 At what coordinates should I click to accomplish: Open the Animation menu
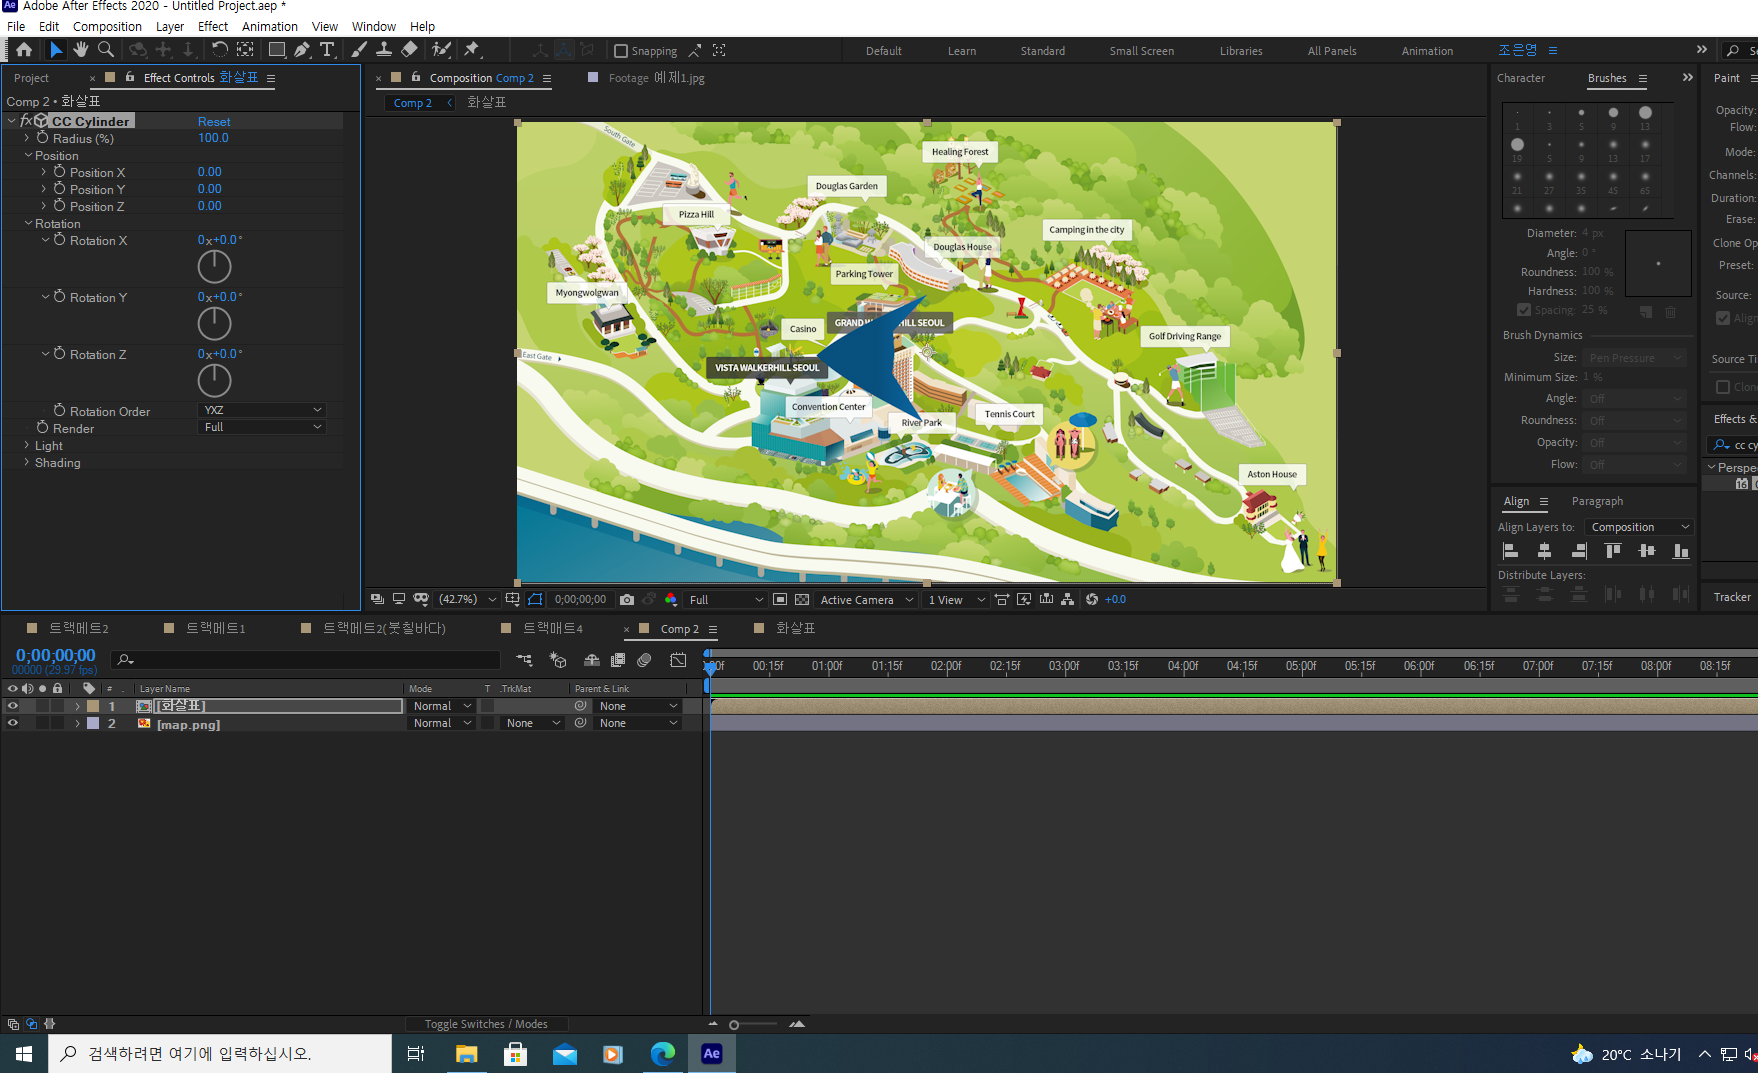[270, 27]
